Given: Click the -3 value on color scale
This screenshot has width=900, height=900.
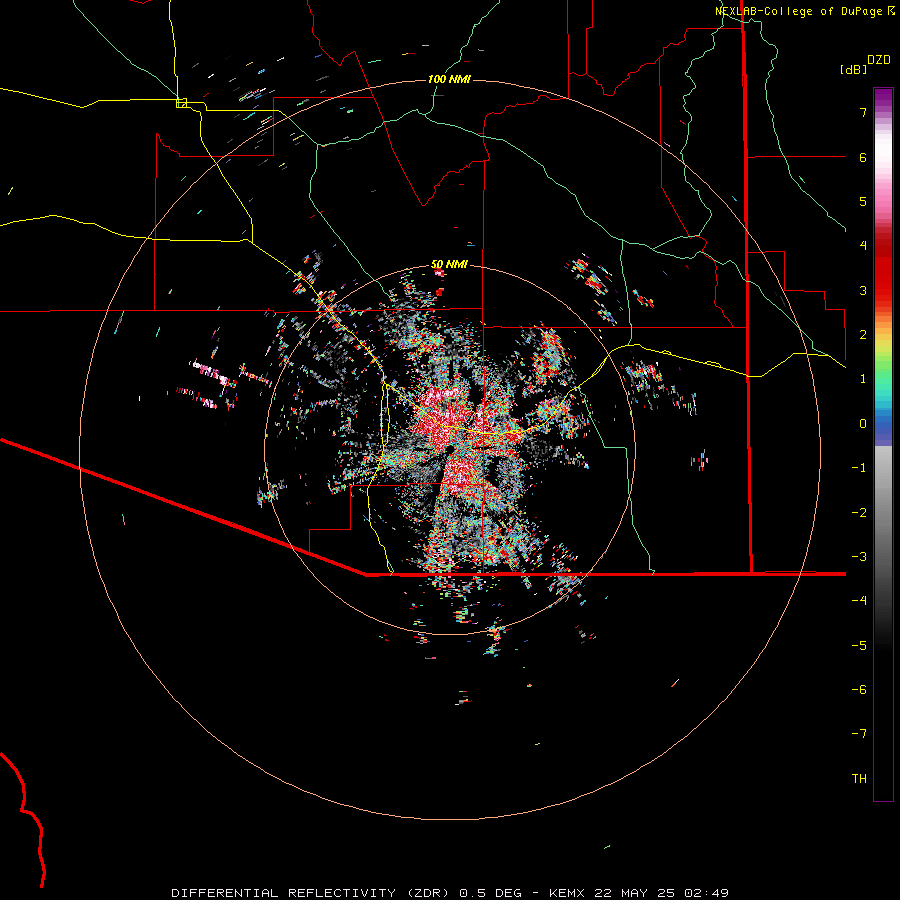Looking at the screenshot, I should tap(859, 557).
